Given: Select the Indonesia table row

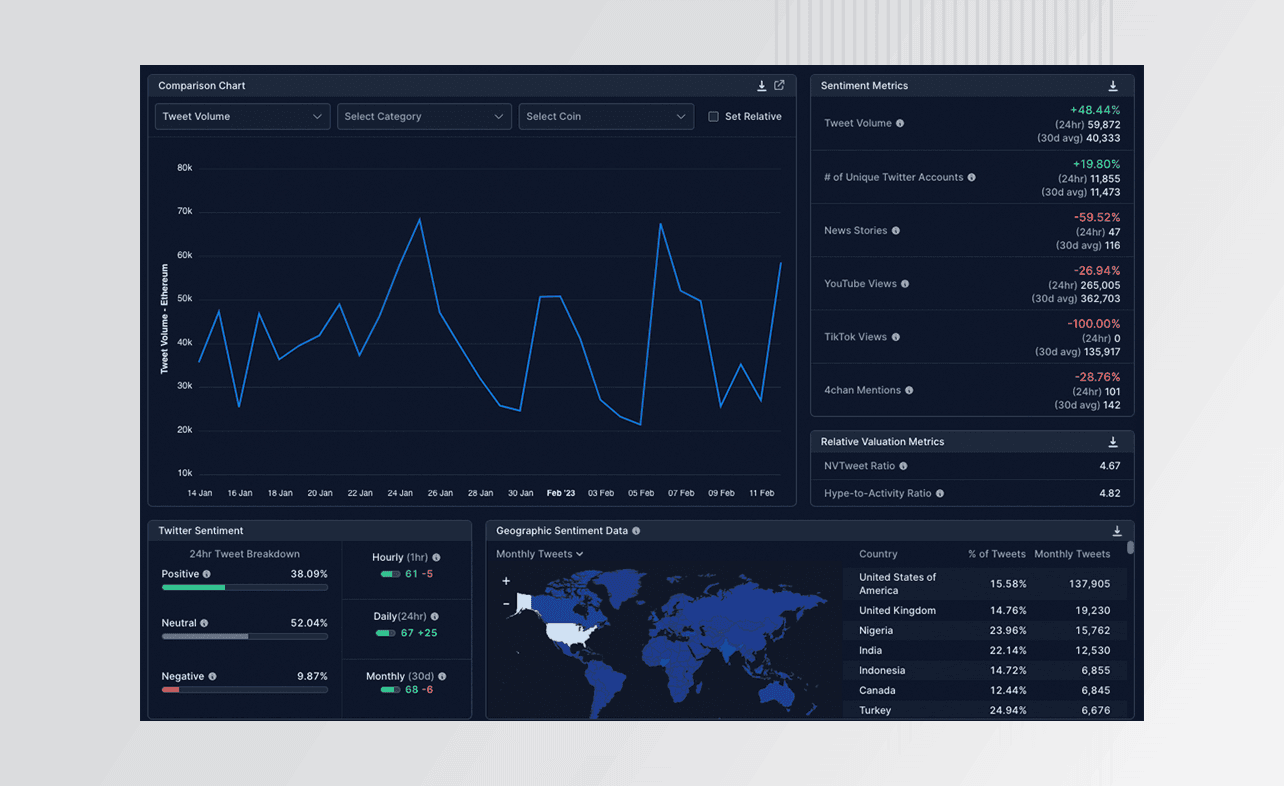Looking at the screenshot, I should tap(985, 671).
